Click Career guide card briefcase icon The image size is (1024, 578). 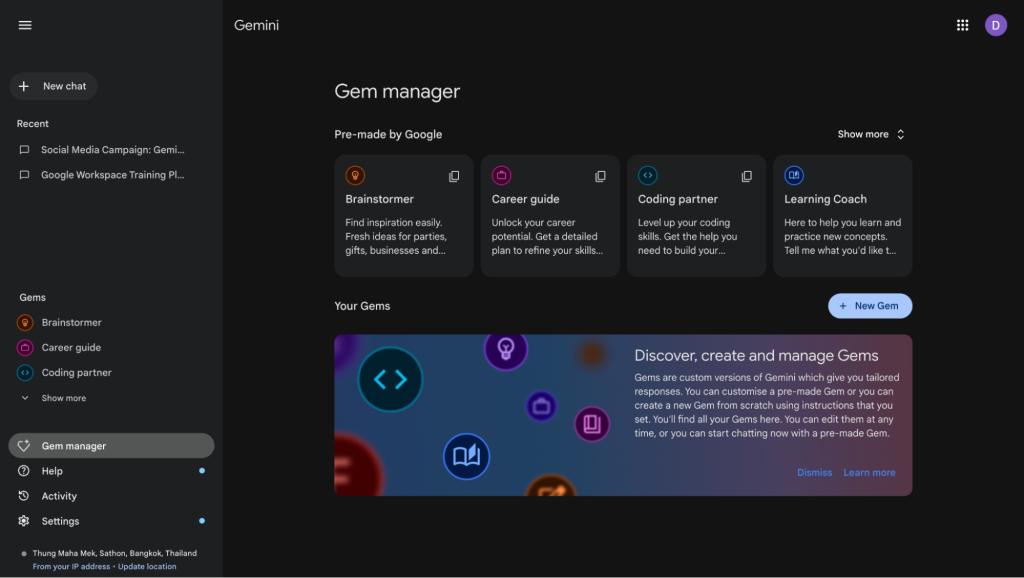click(x=502, y=175)
